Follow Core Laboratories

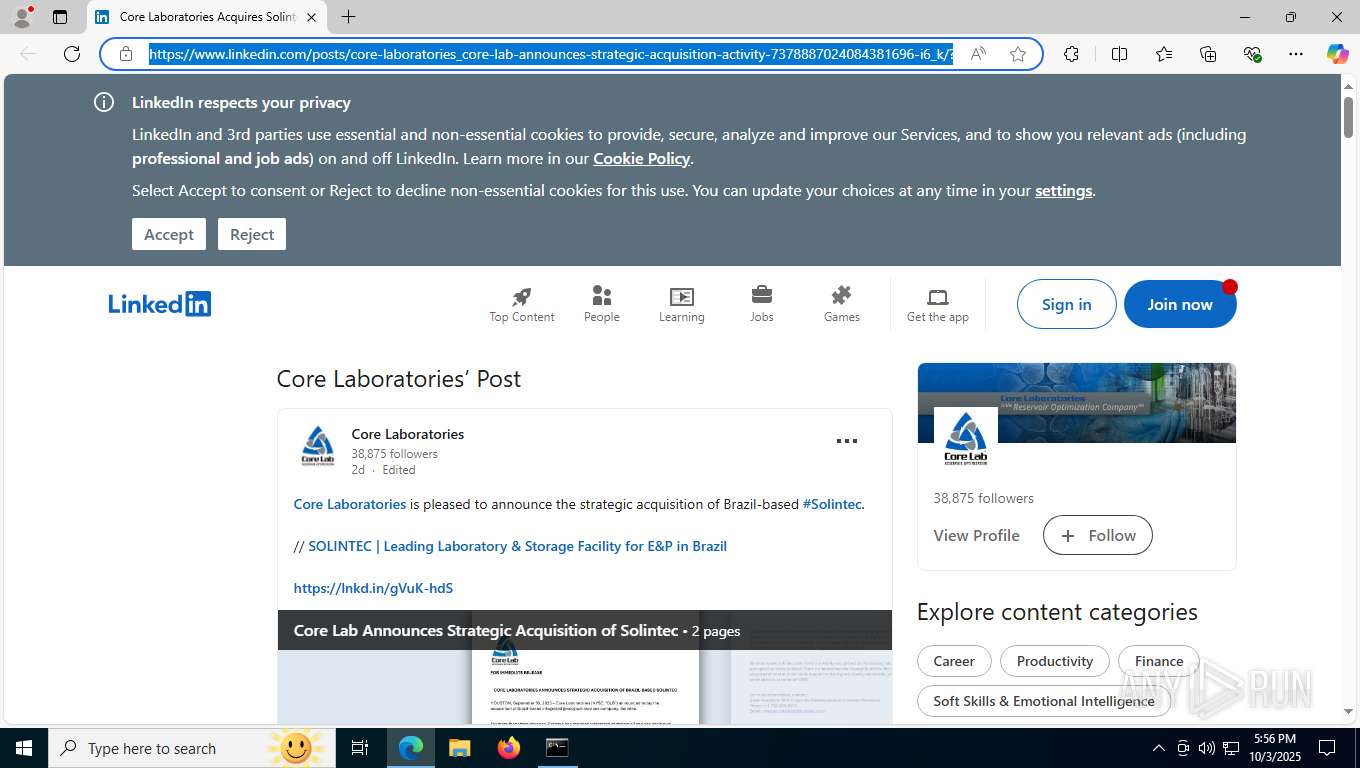tap(1098, 535)
